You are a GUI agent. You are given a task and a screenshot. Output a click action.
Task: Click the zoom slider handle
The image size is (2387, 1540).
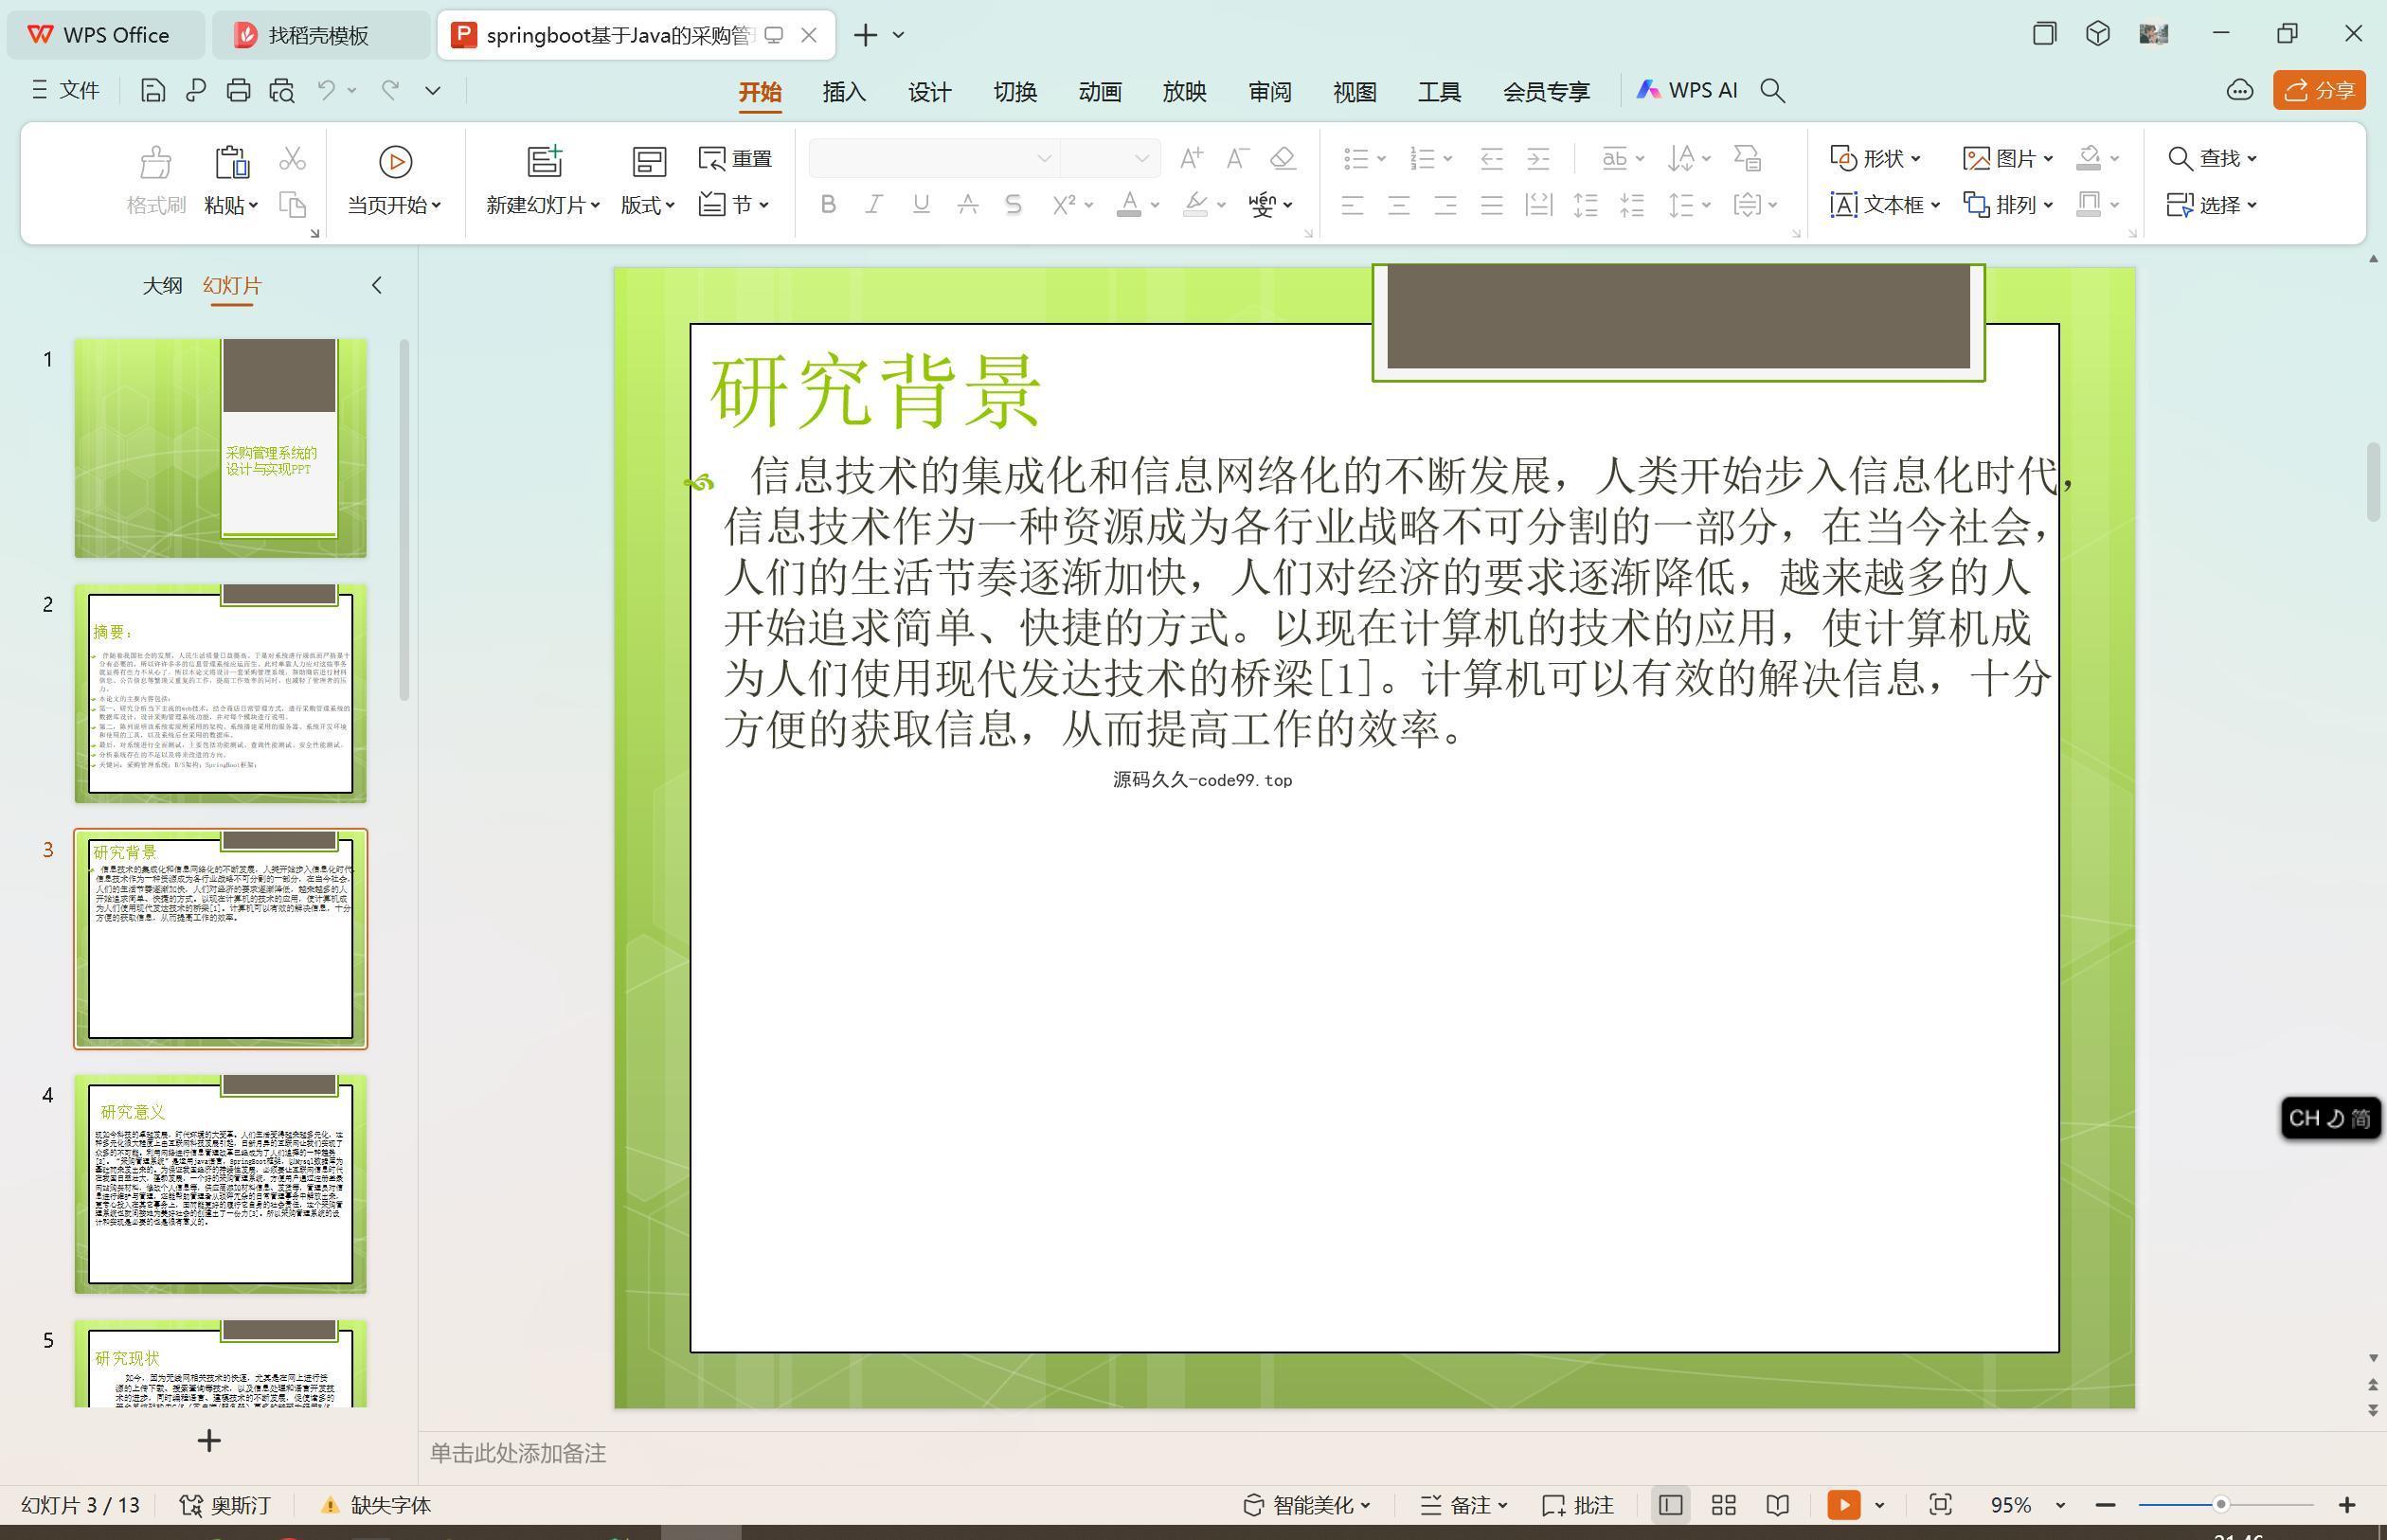click(2221, 1504)
